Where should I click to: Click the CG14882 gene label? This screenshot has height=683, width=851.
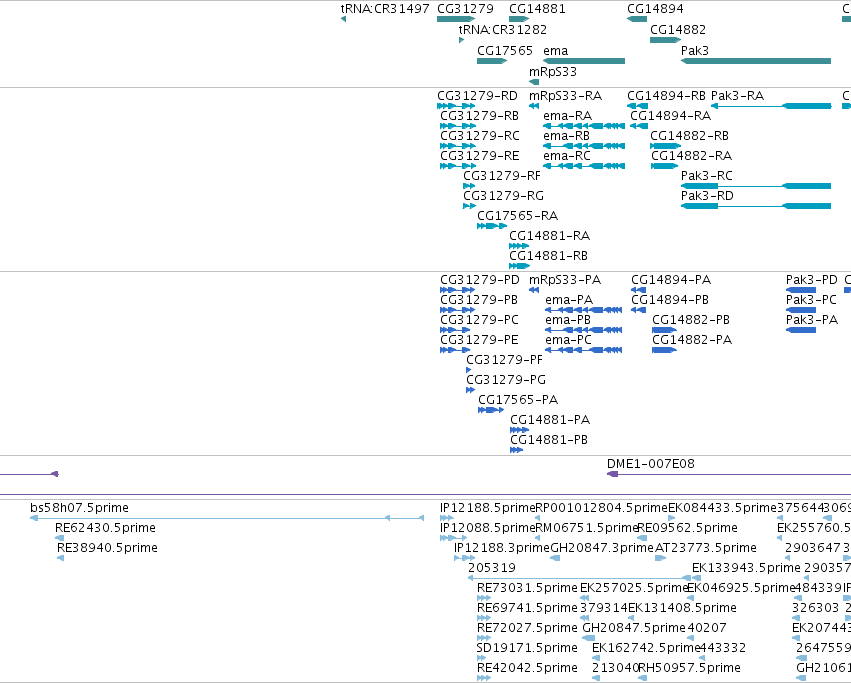tap(678, 29)
